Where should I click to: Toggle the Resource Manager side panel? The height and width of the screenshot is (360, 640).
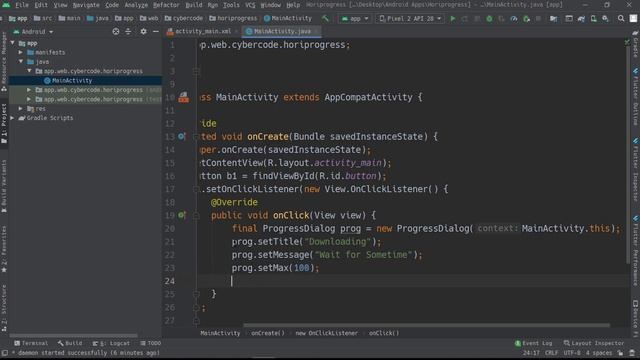click(x=4, y=62)
